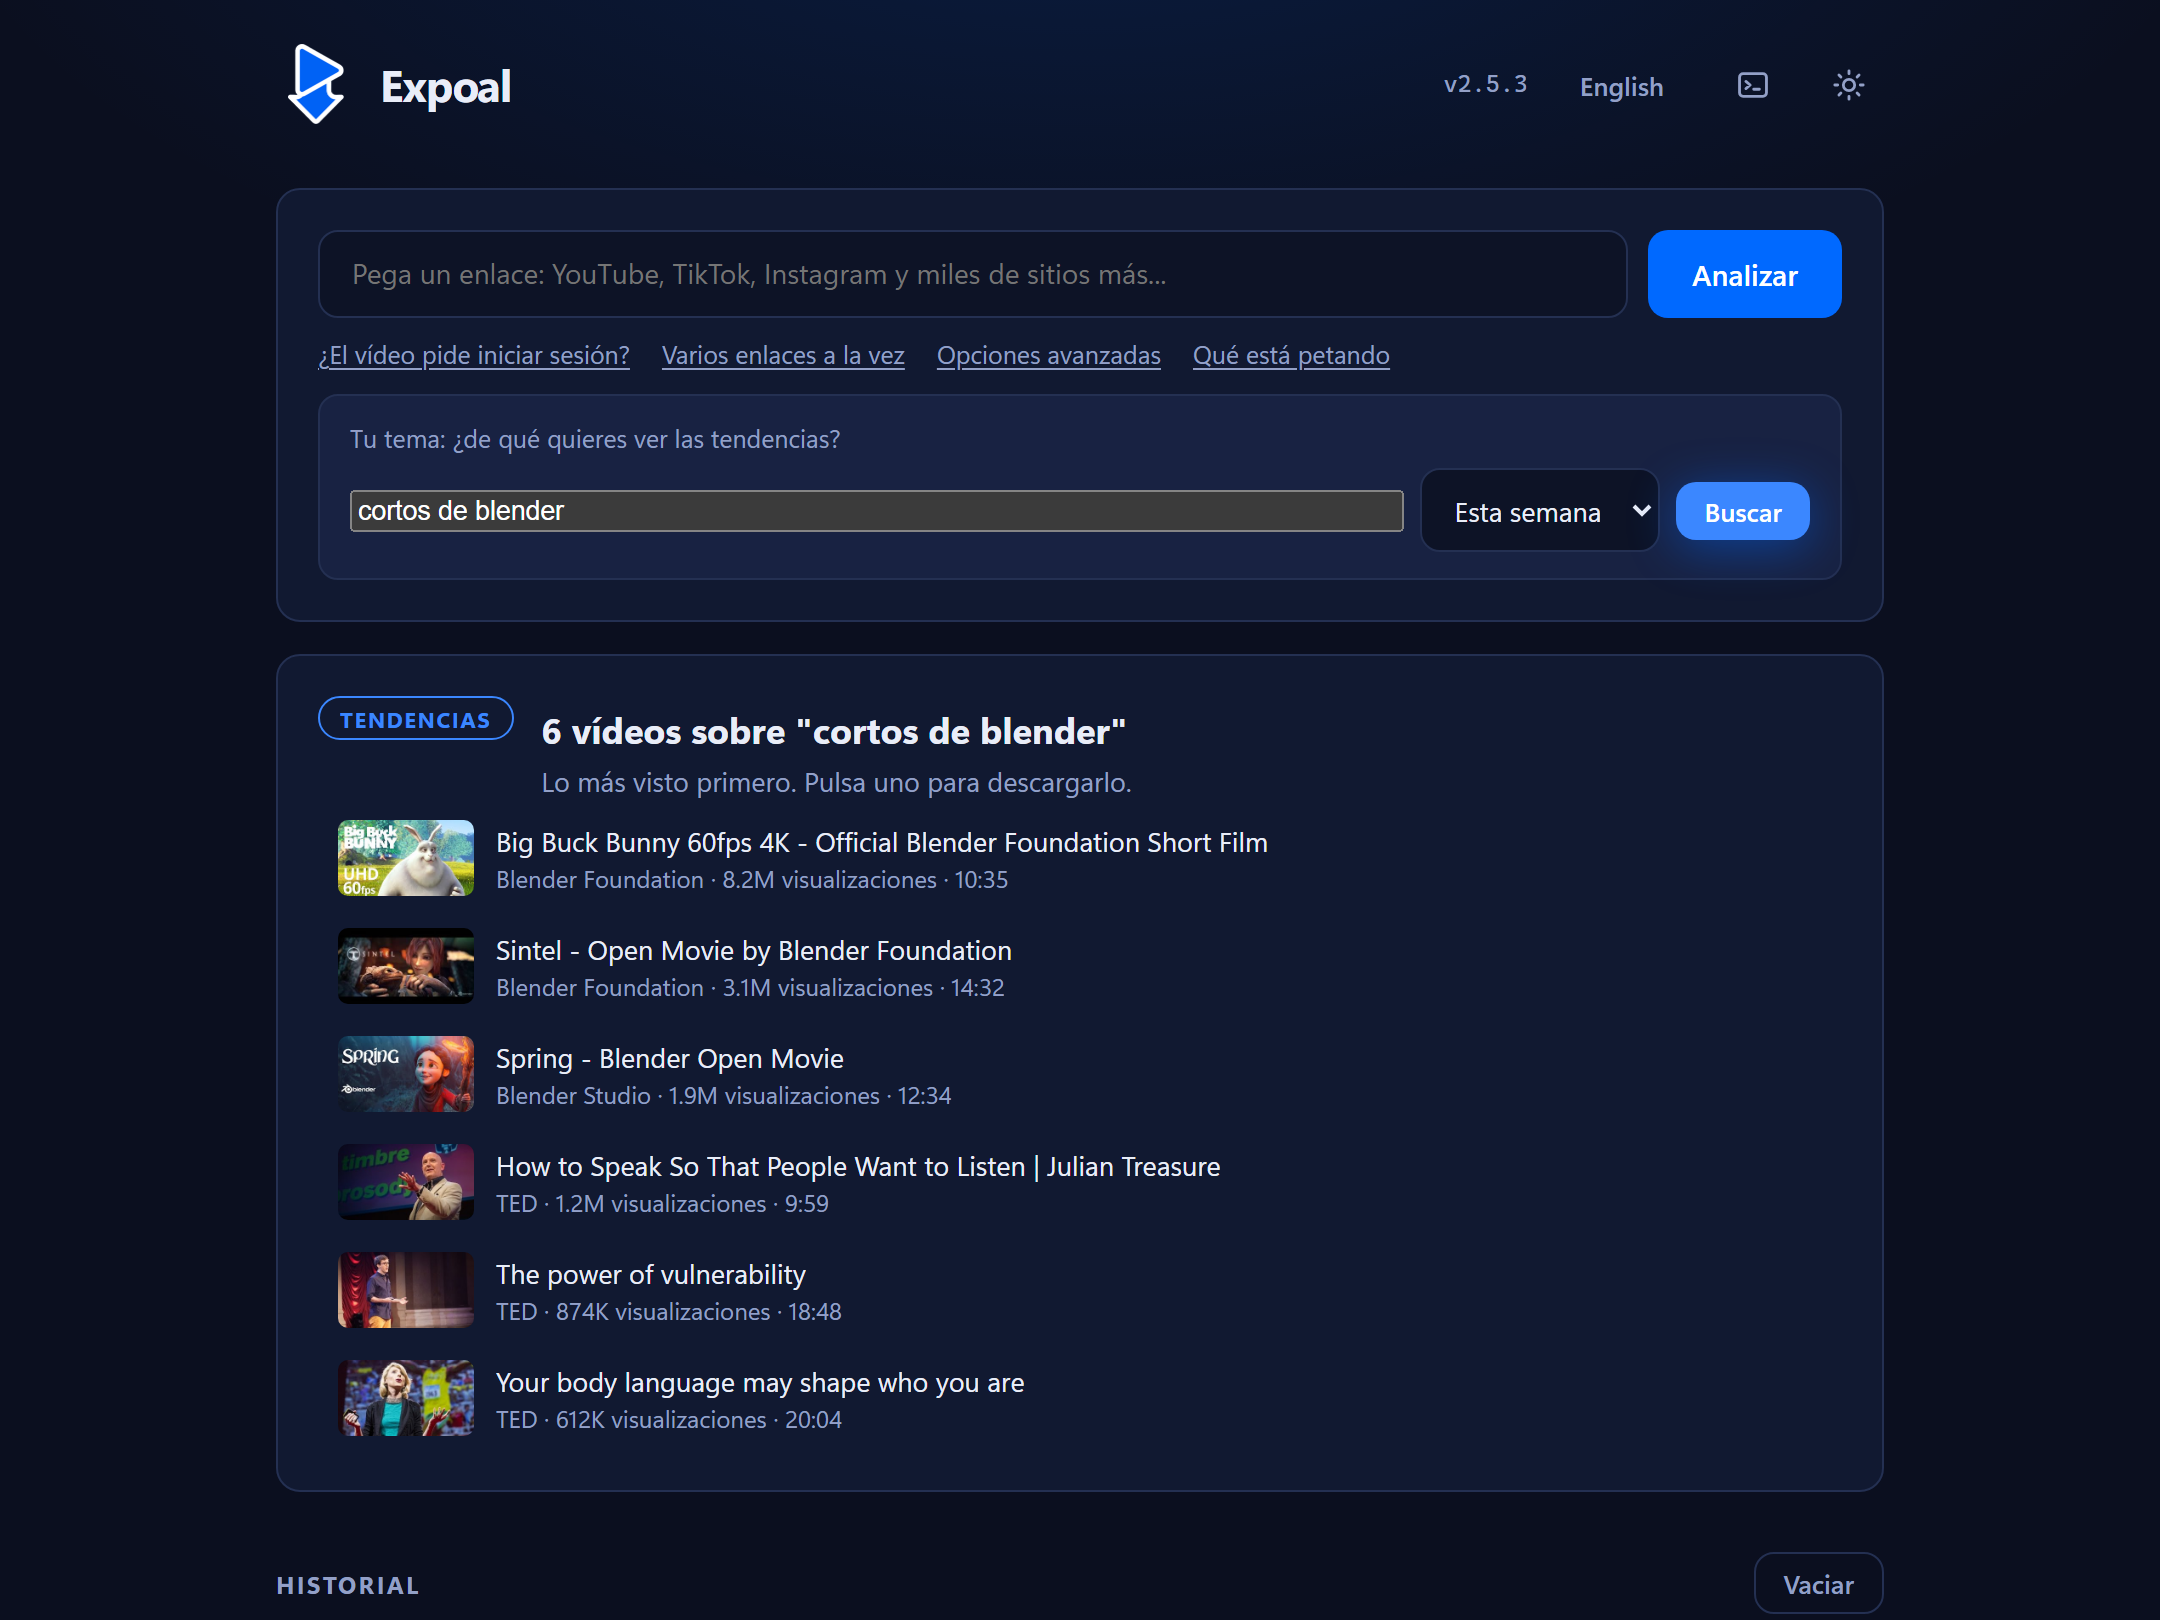The width and height of the screenshot is (2160, 1620).
Task: Click the Expoal logo icon
Action: pyautogui.click(x=316, y=84)
